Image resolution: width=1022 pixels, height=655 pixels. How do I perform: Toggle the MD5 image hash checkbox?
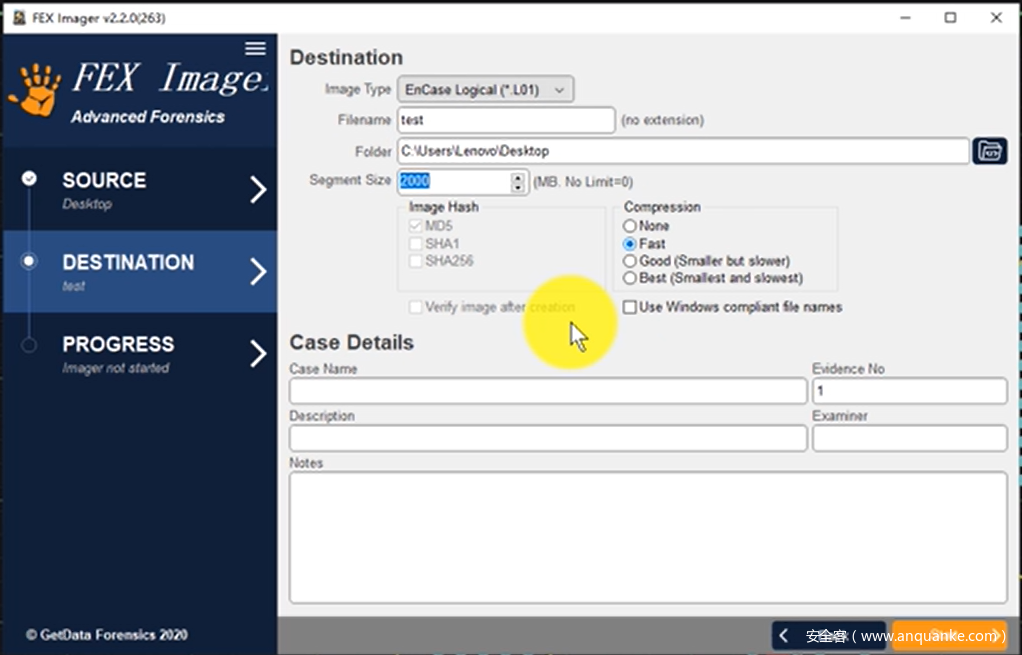click(415, 226)
